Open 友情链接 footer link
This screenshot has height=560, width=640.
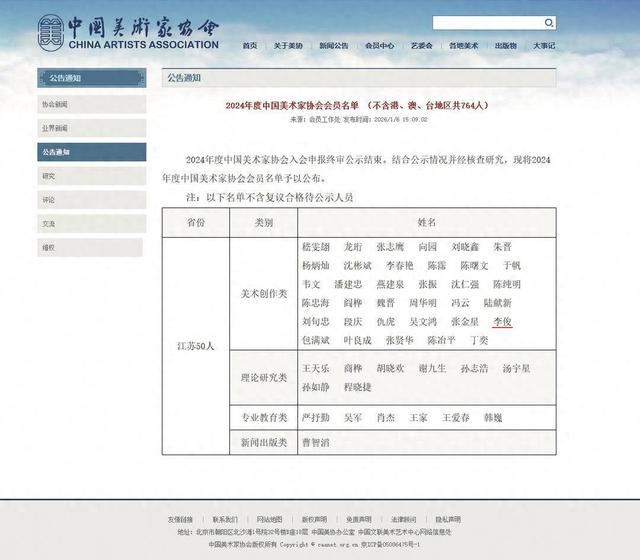coord(180,519)
